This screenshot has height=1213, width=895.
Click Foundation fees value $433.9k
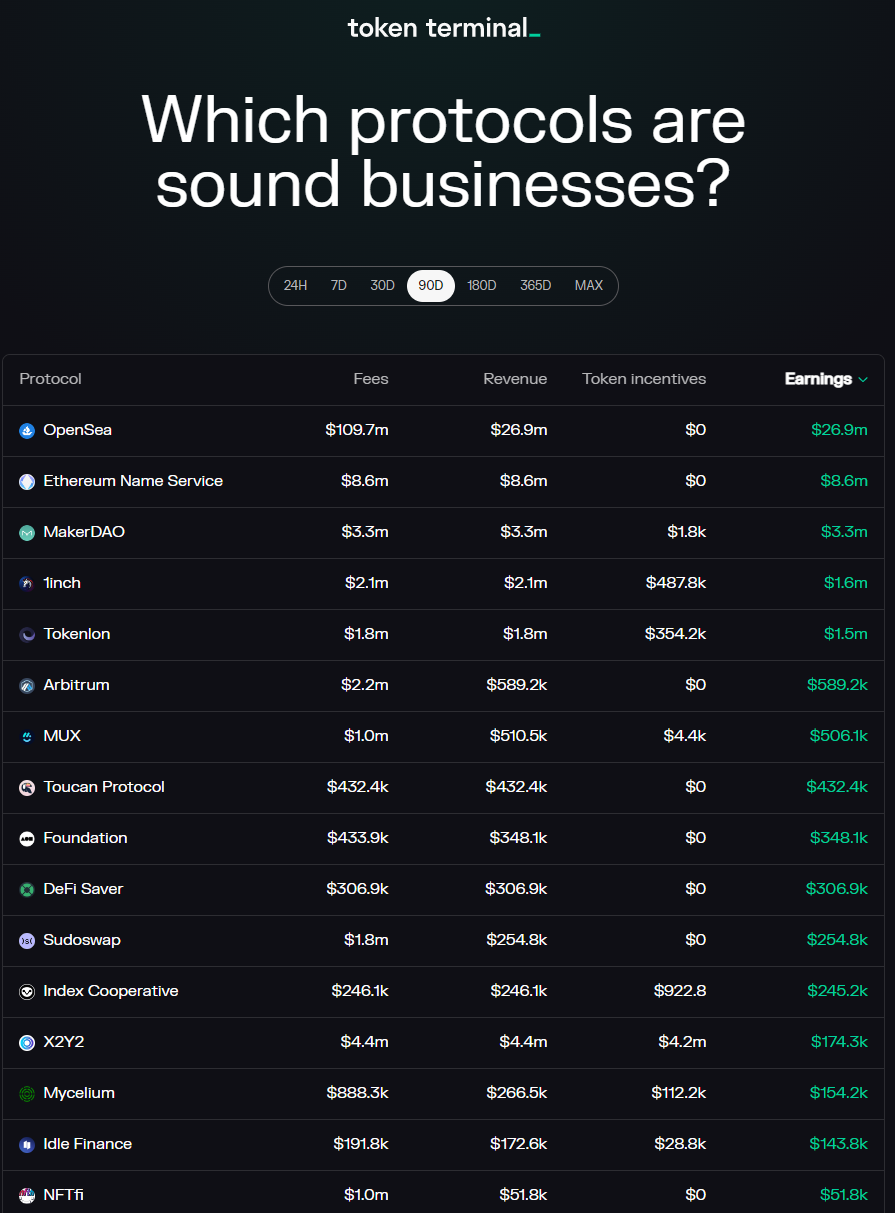358,838
